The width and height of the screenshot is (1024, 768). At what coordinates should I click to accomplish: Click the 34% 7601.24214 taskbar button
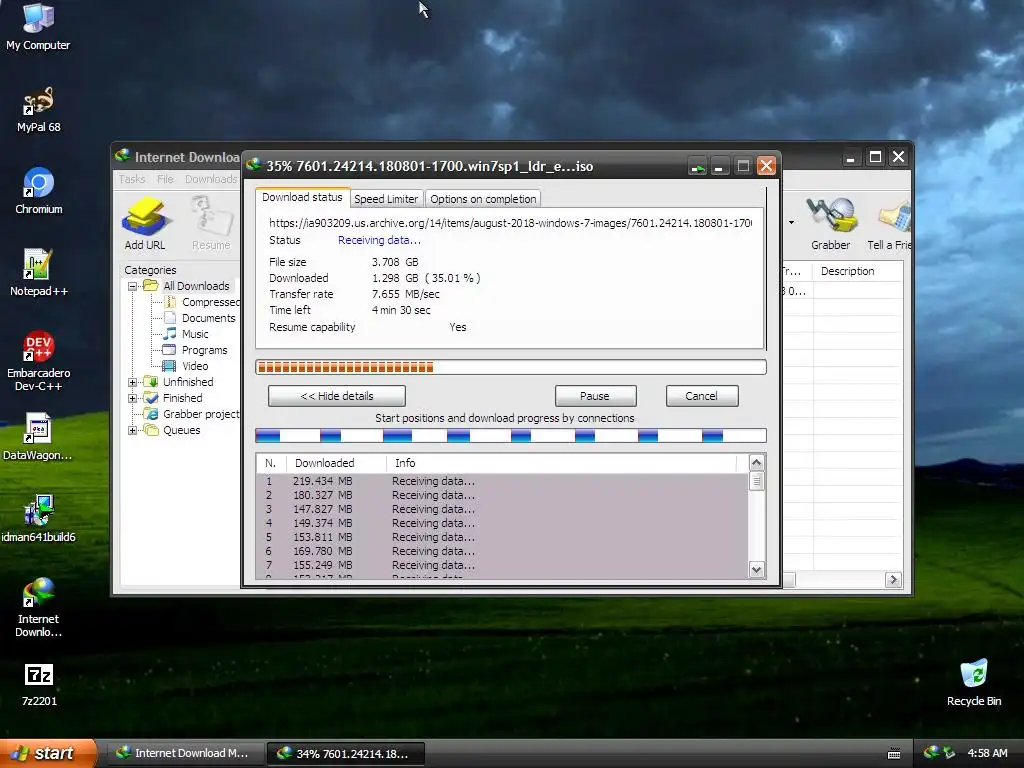point(346,754)
